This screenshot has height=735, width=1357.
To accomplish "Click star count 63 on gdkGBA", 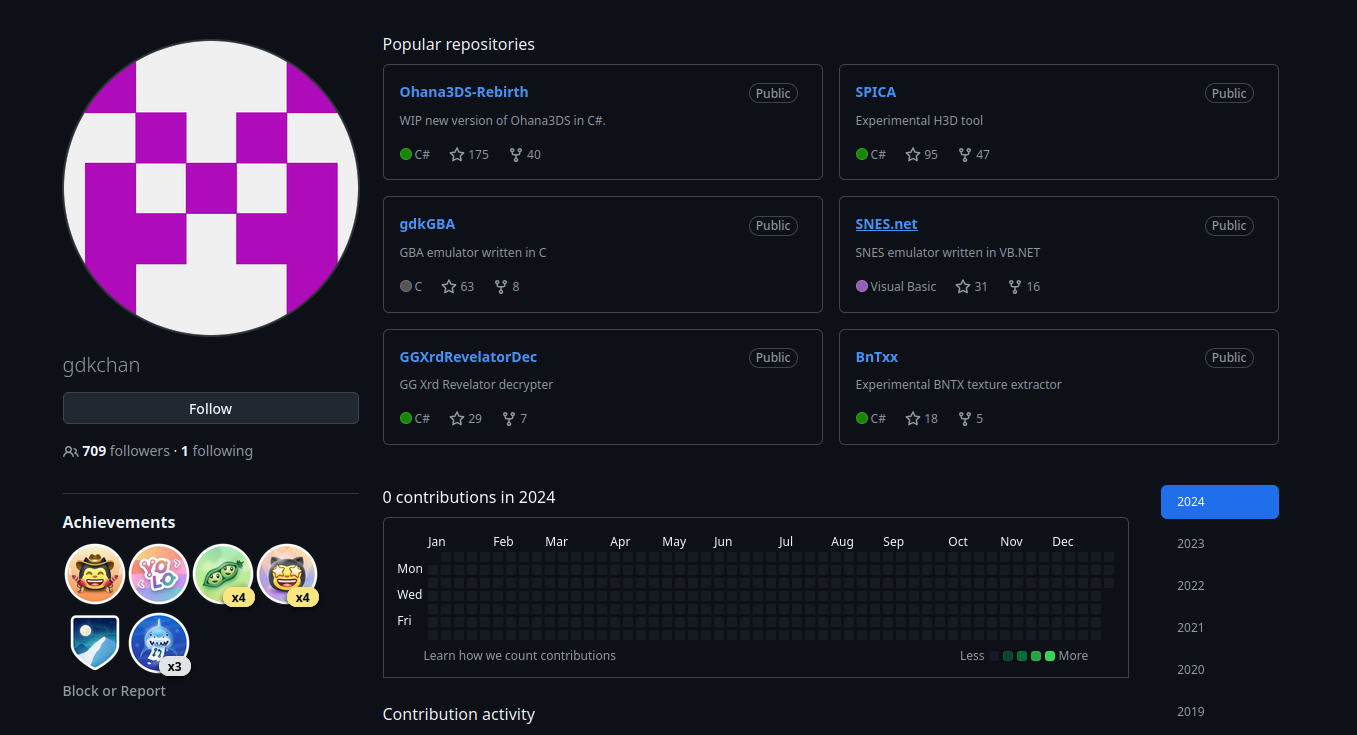I will pyautogui.click(x=458, y=286).
